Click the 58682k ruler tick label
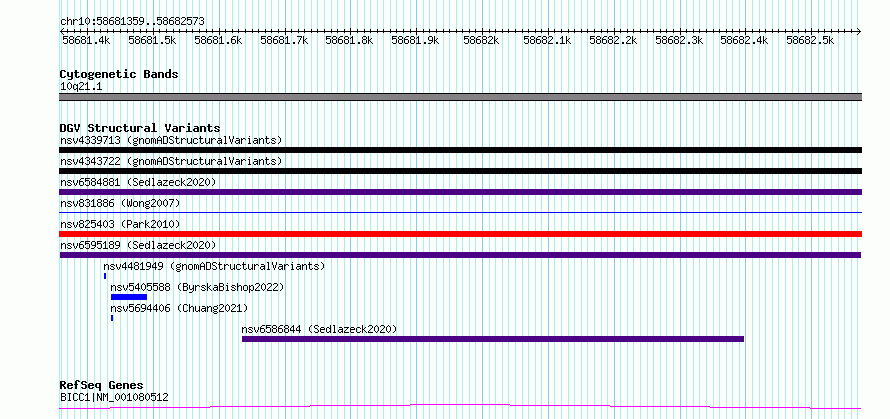 coord(481,40)
